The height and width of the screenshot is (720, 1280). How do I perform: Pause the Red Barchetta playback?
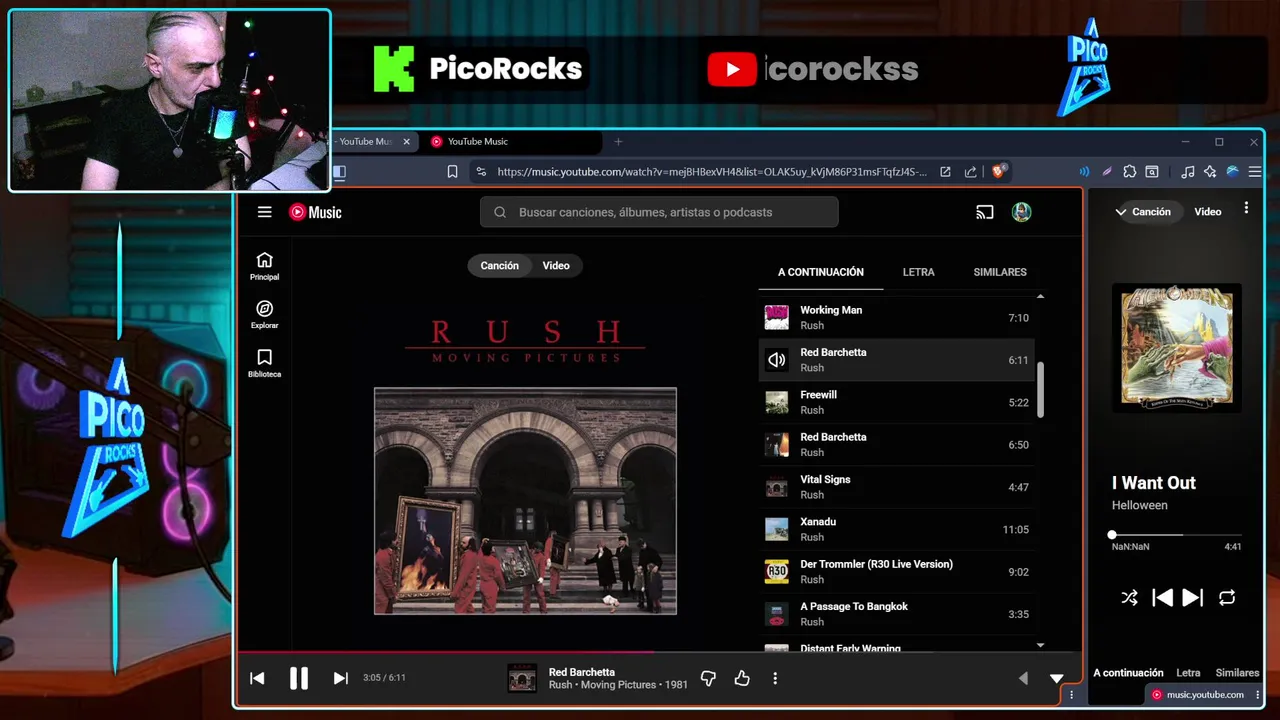pyautogui.click(x=298, y=678)
